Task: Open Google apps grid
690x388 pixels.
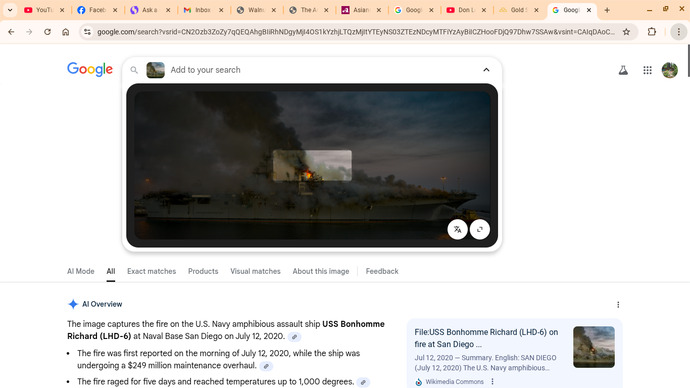Action: (647, 70)
